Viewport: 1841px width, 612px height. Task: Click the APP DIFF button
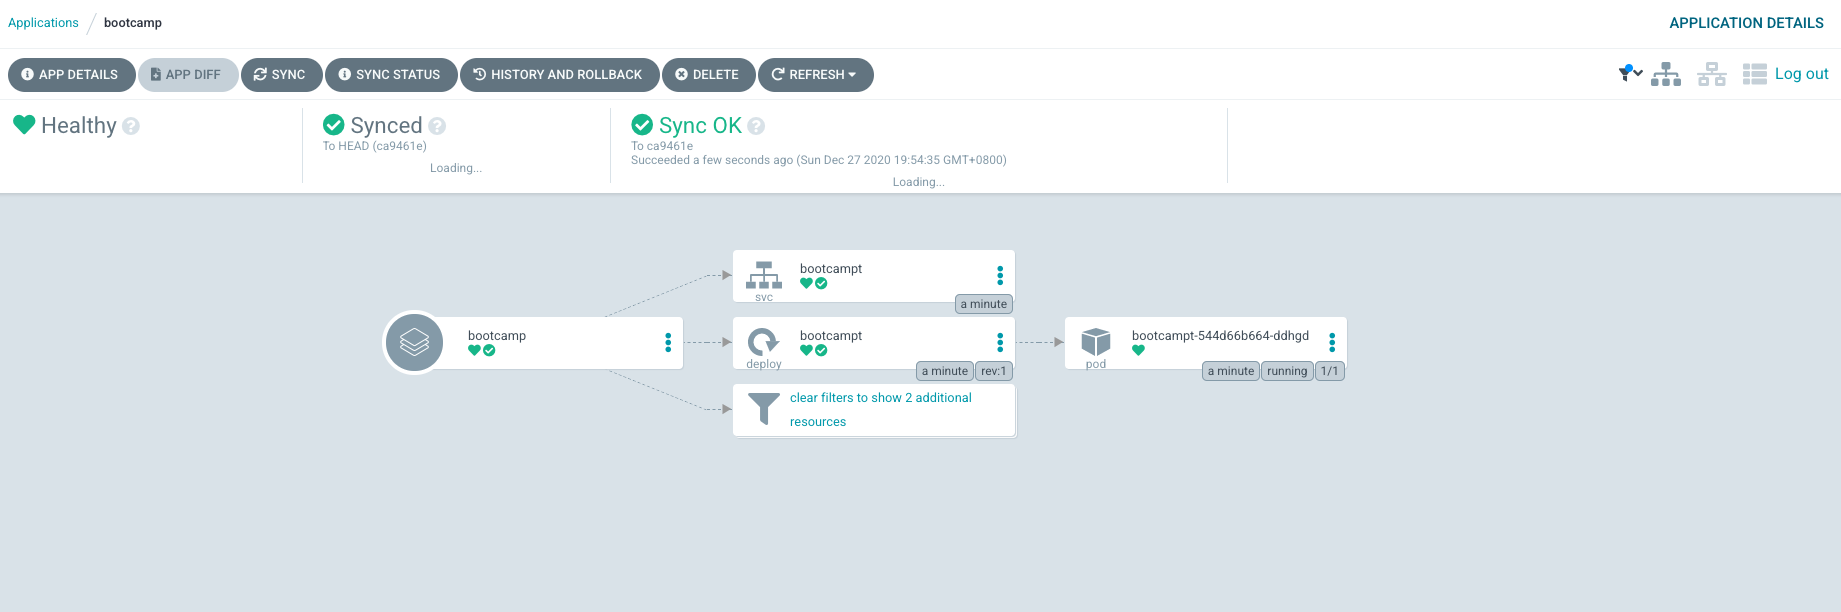point(187,75)
